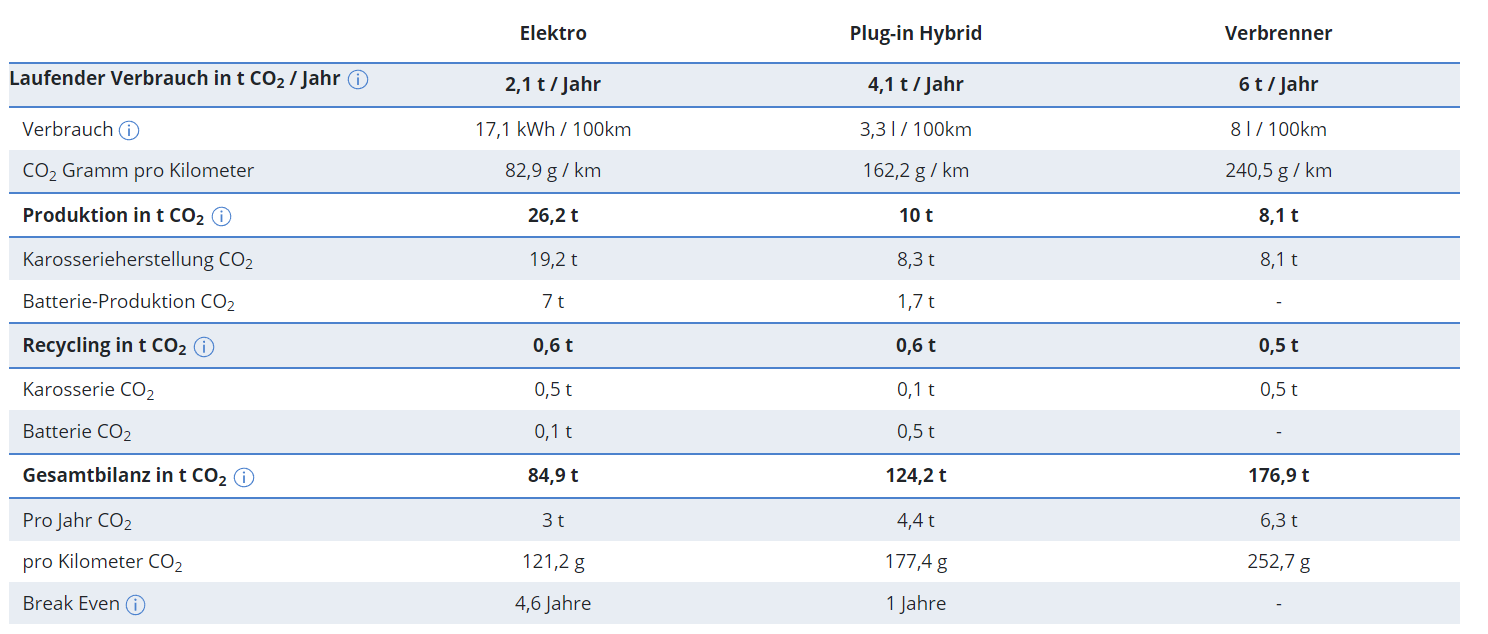Image resolution: width=1488 pixels, height=634 pixels.
Task: Click the Karosserieherstellung CO2 row label
Action: [x=138, y=260]
